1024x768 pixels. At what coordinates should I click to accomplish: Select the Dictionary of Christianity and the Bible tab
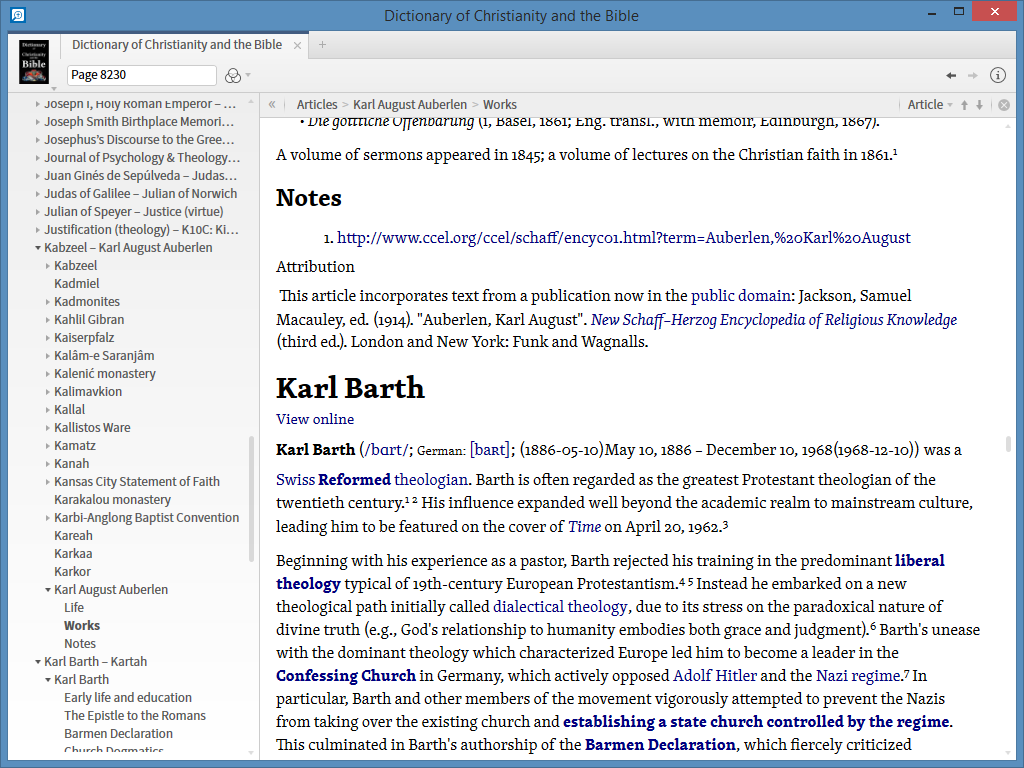(177, 44)
